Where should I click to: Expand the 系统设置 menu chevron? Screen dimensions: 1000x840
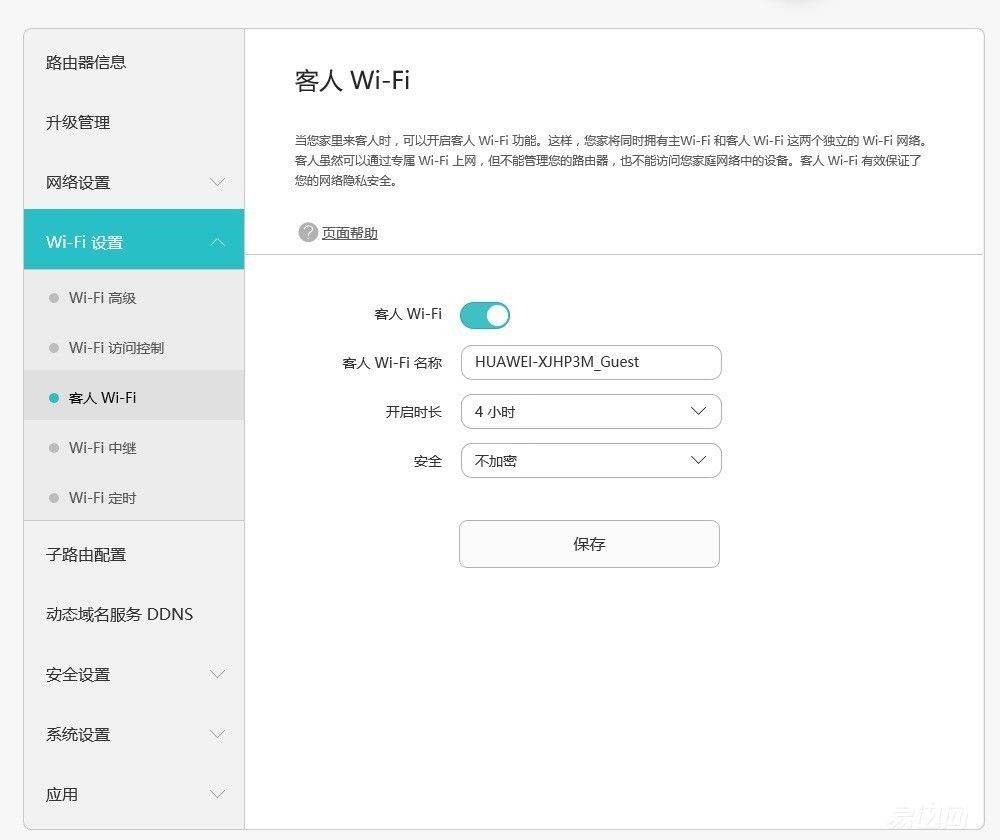(217, 734)
